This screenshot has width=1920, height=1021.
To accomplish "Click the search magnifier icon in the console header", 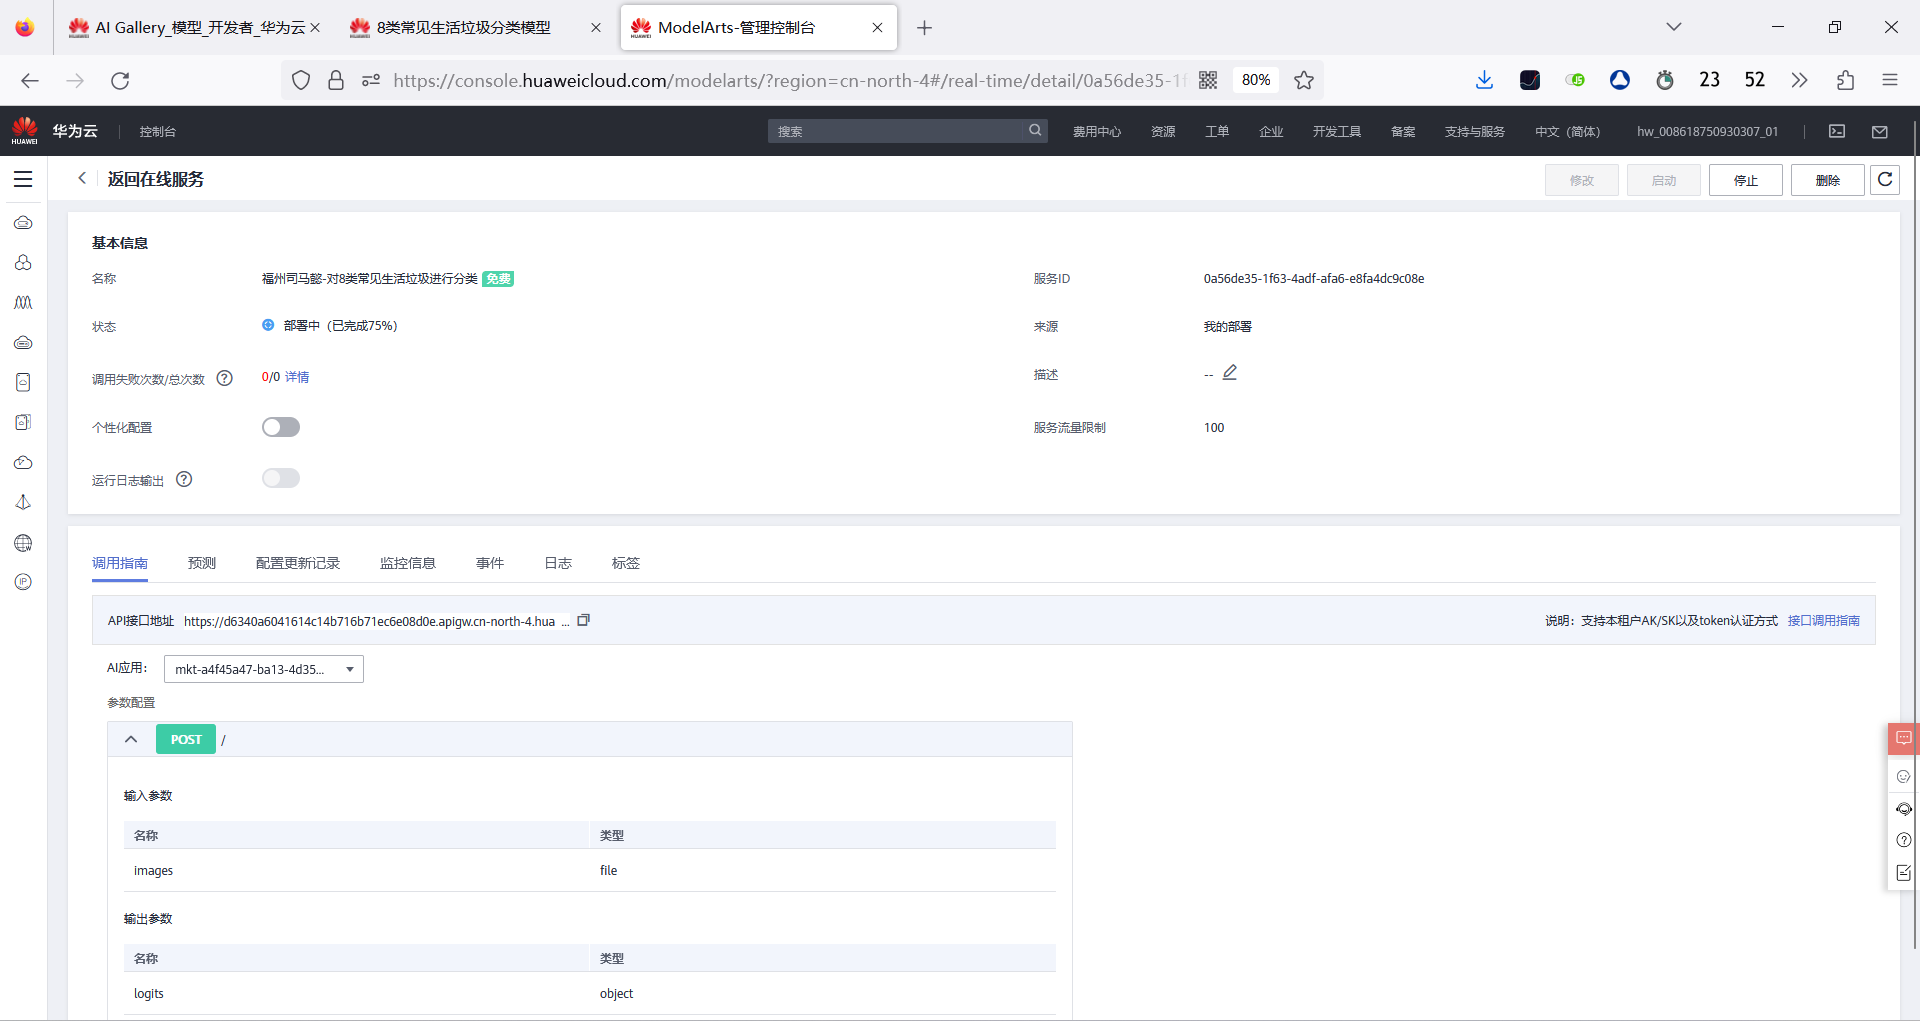I will click(x=1035, y=130).
